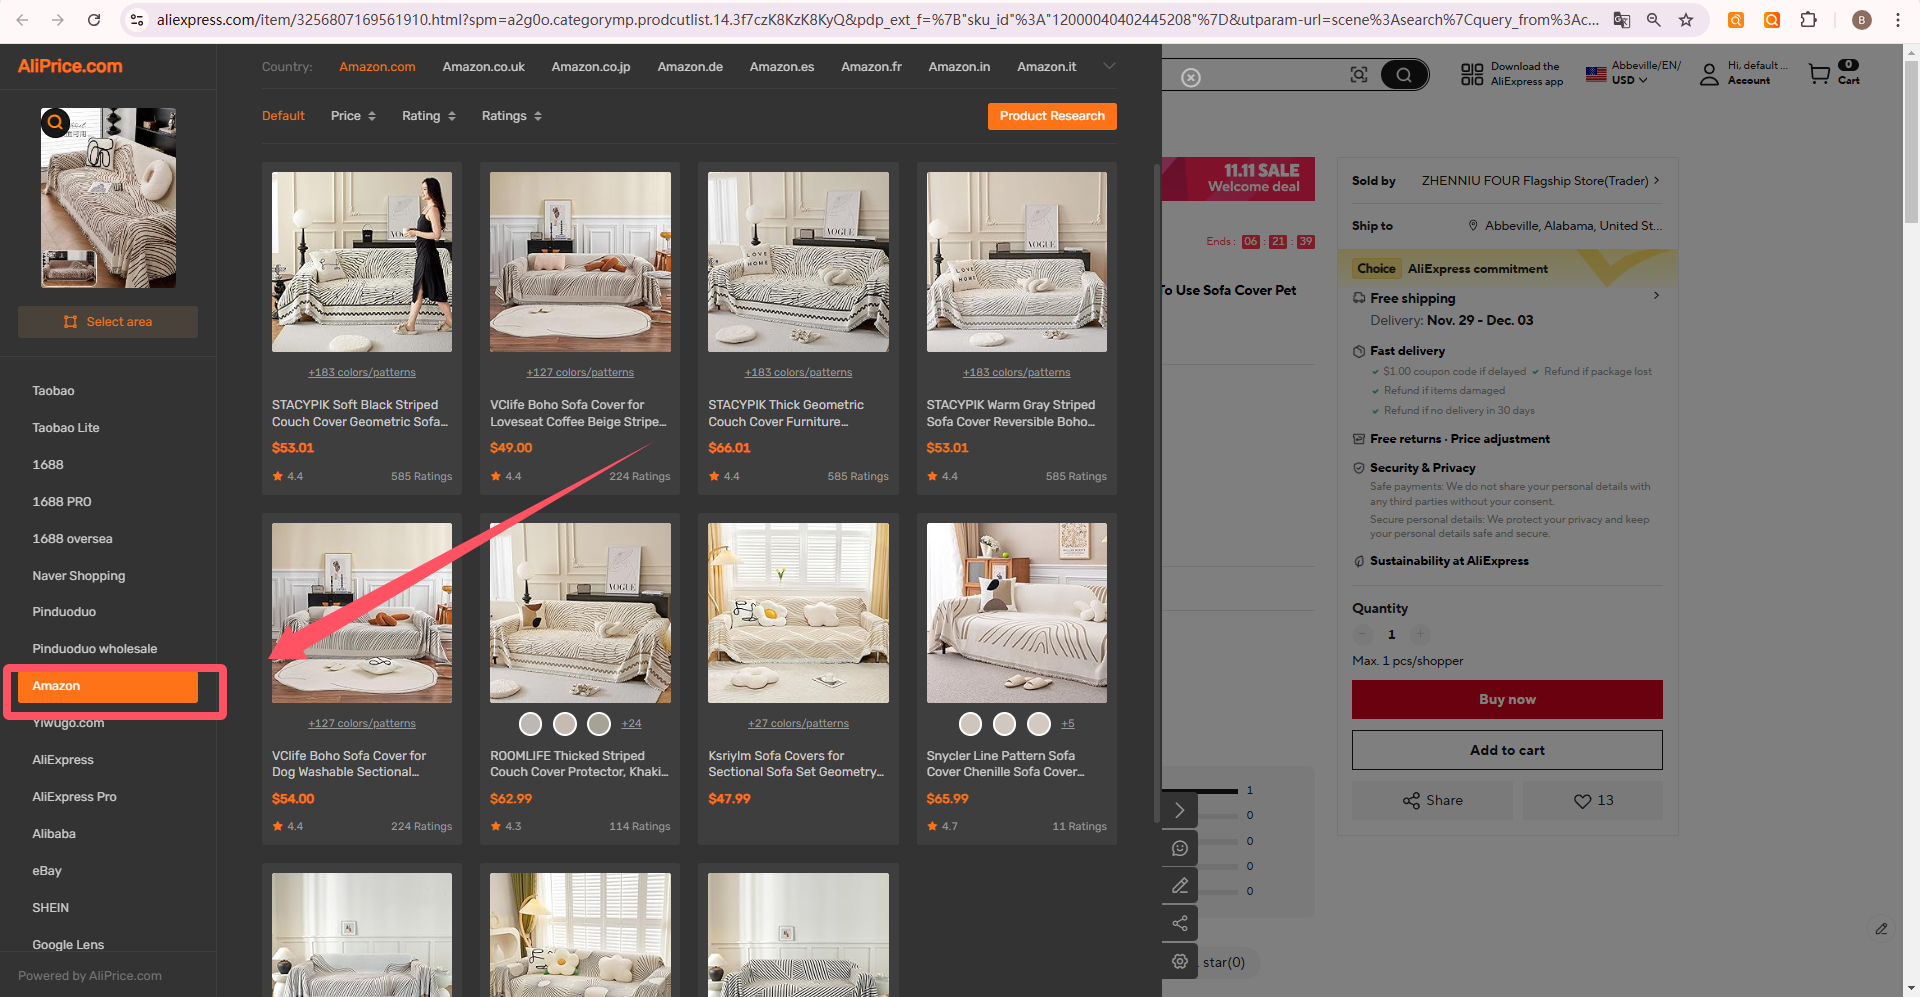This screenshot has width=1920, height=997.
Task: Click the Add to cart button
Action: 1507,750
